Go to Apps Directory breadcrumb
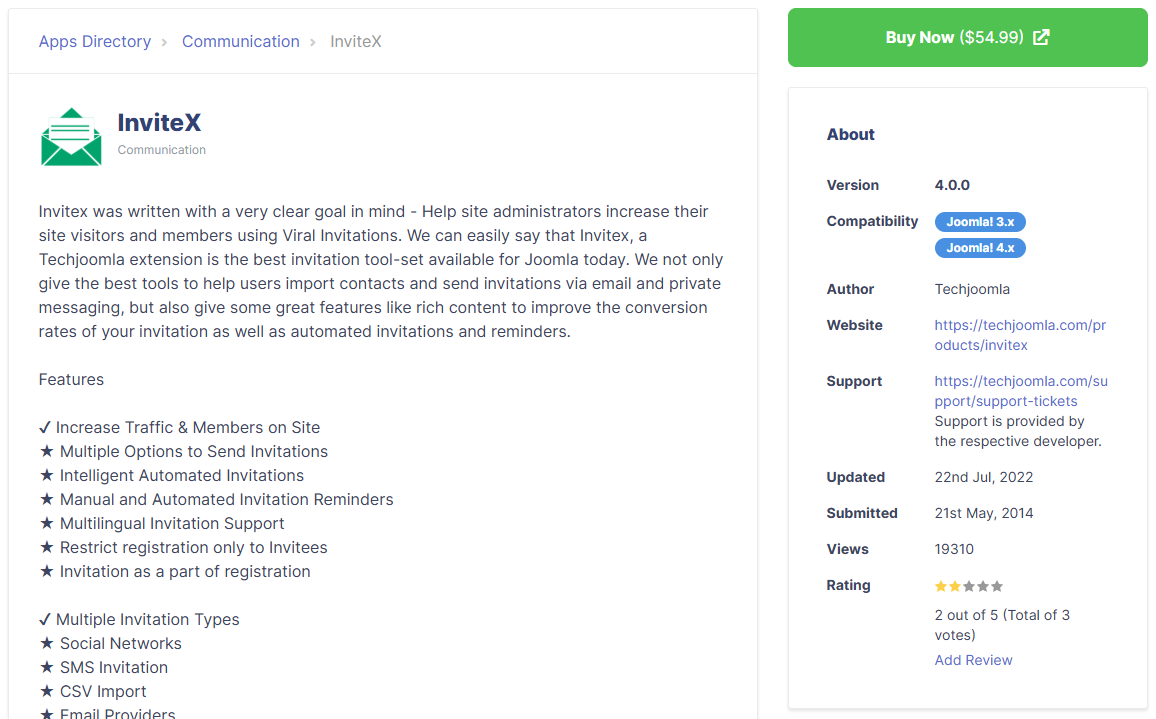The width and height of the screenshot is (1156, 719). 95,42
